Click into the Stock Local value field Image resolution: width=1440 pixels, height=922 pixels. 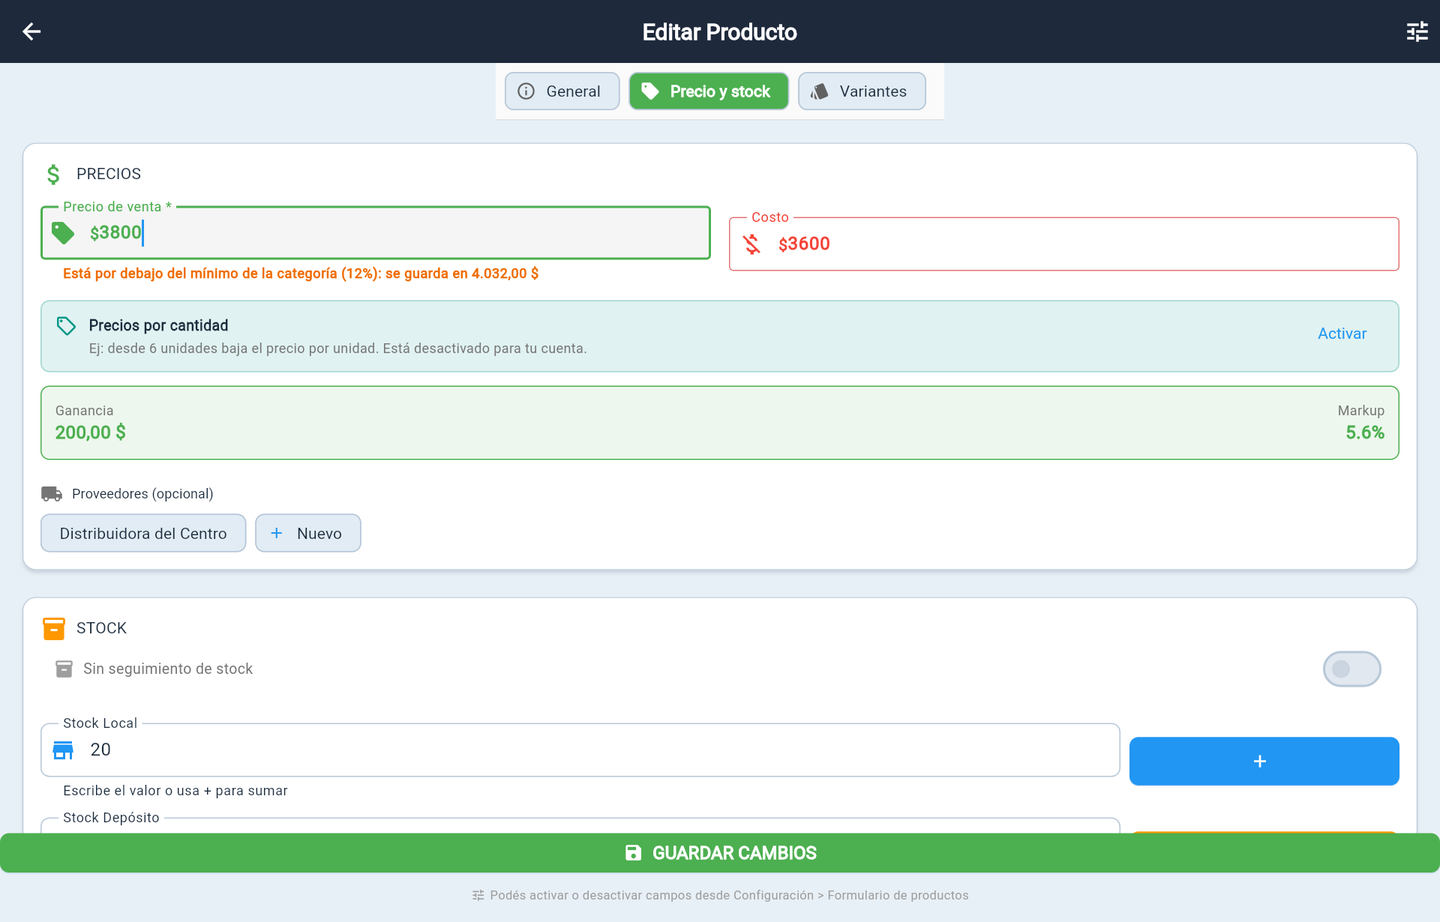click(580, 750)
